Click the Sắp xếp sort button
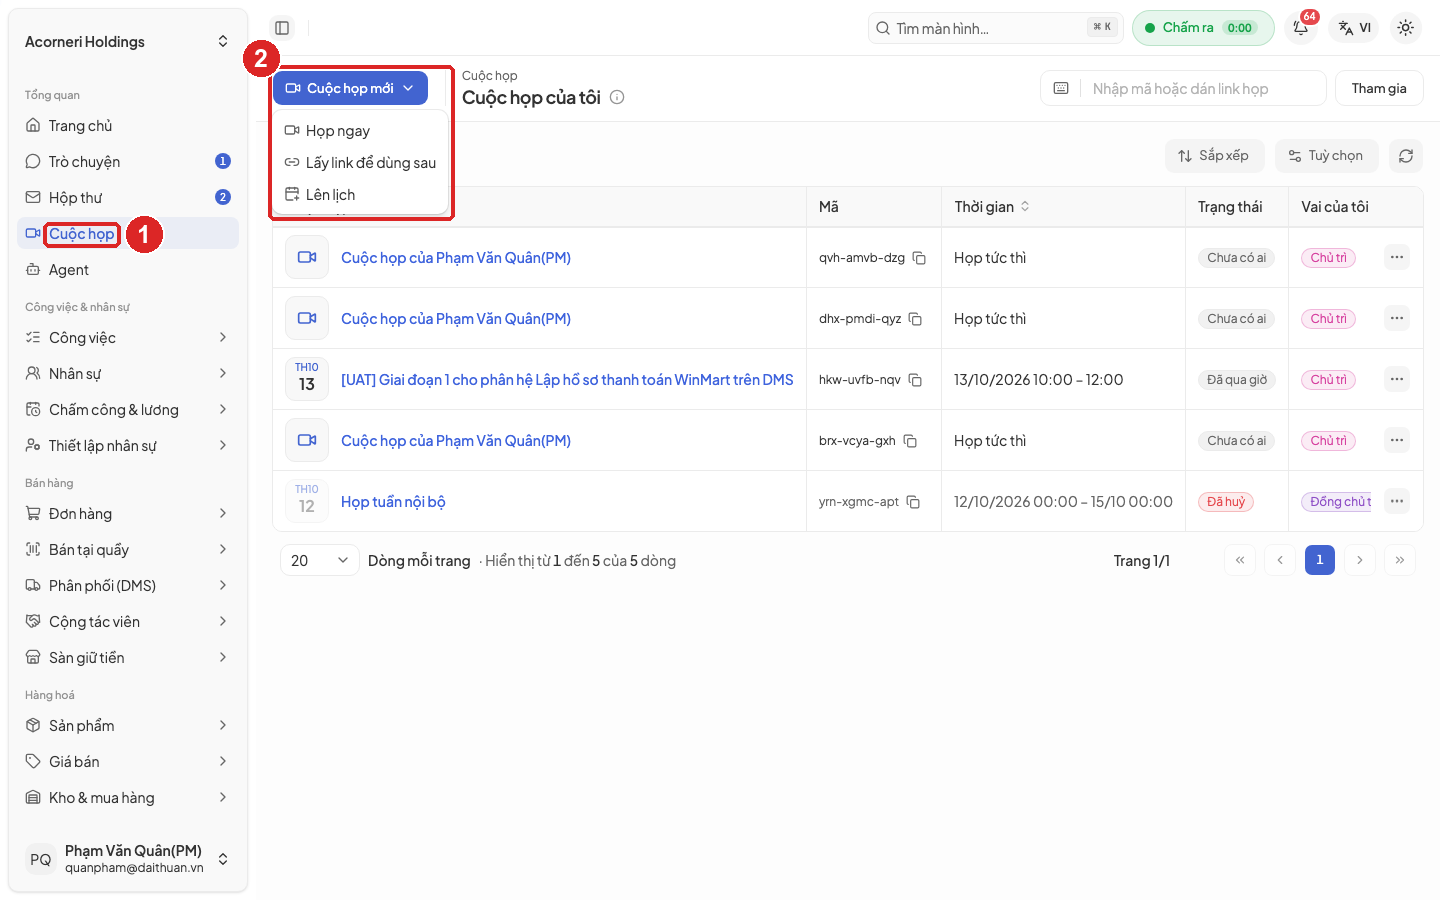This screenshot has height=900, width=1440. click(x=1214, y=156)
